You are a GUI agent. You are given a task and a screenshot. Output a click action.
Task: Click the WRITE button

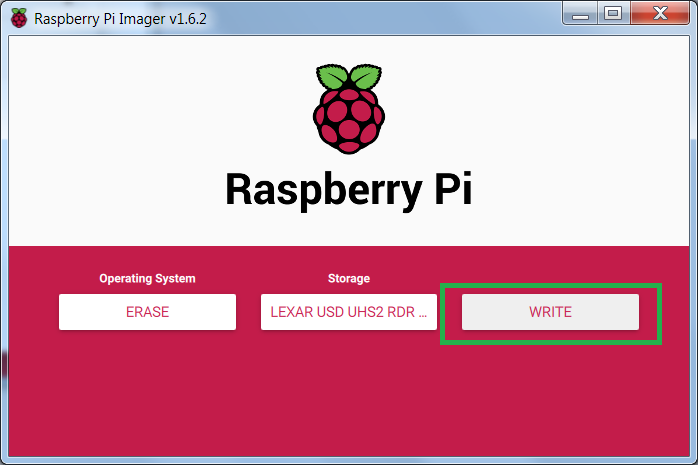pos(550,312)
